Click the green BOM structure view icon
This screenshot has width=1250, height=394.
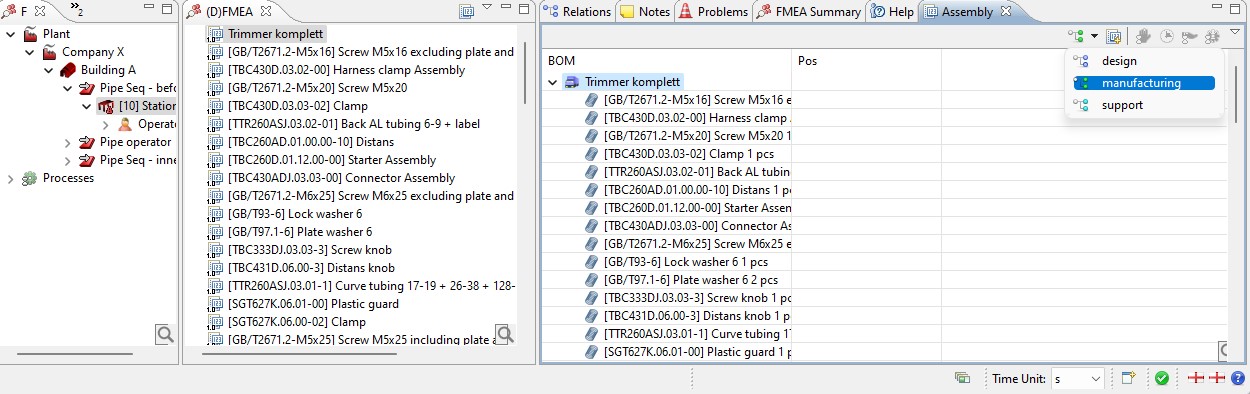pyautogui.click(x=1077, y=37)
